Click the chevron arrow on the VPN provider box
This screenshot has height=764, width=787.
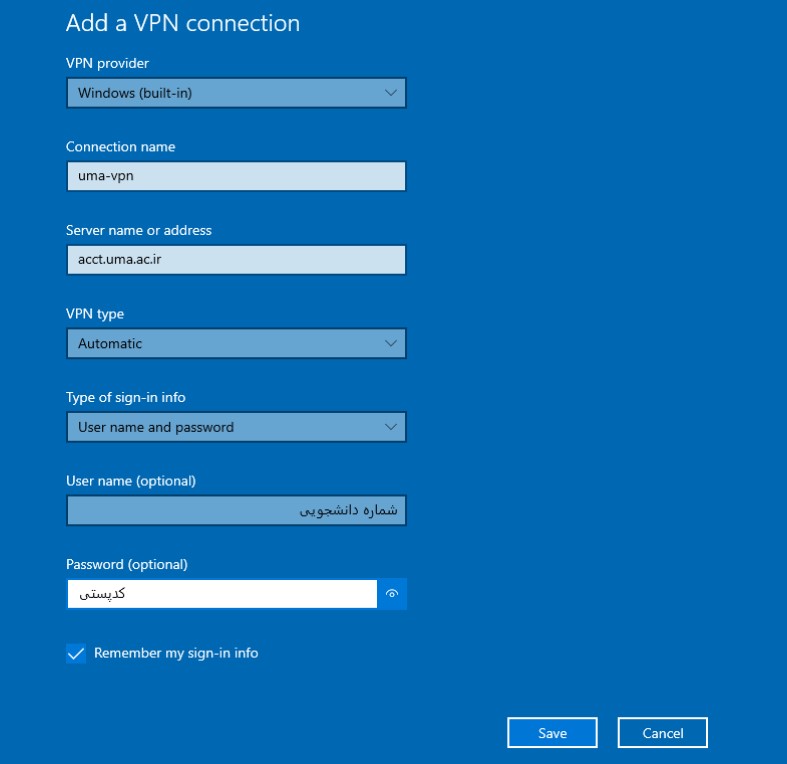pyautogui.click(x=390, y=93)
